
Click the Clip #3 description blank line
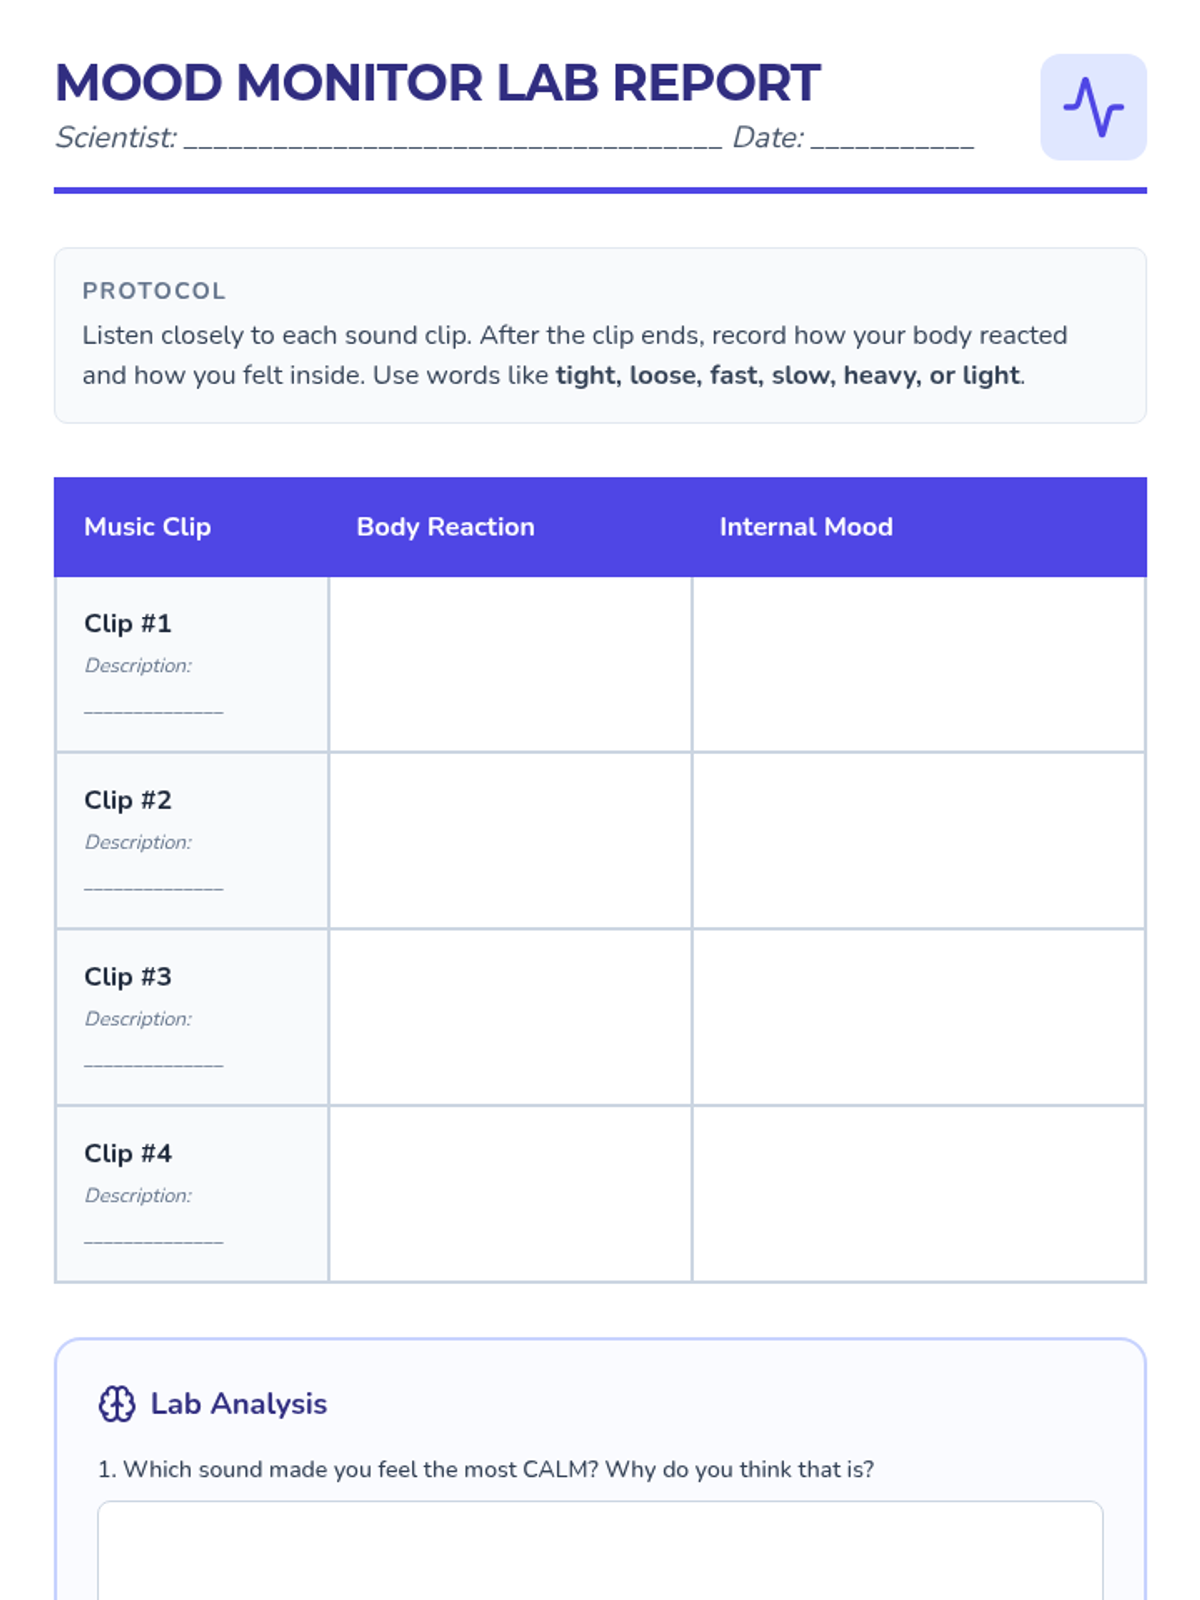[154, 1061]
